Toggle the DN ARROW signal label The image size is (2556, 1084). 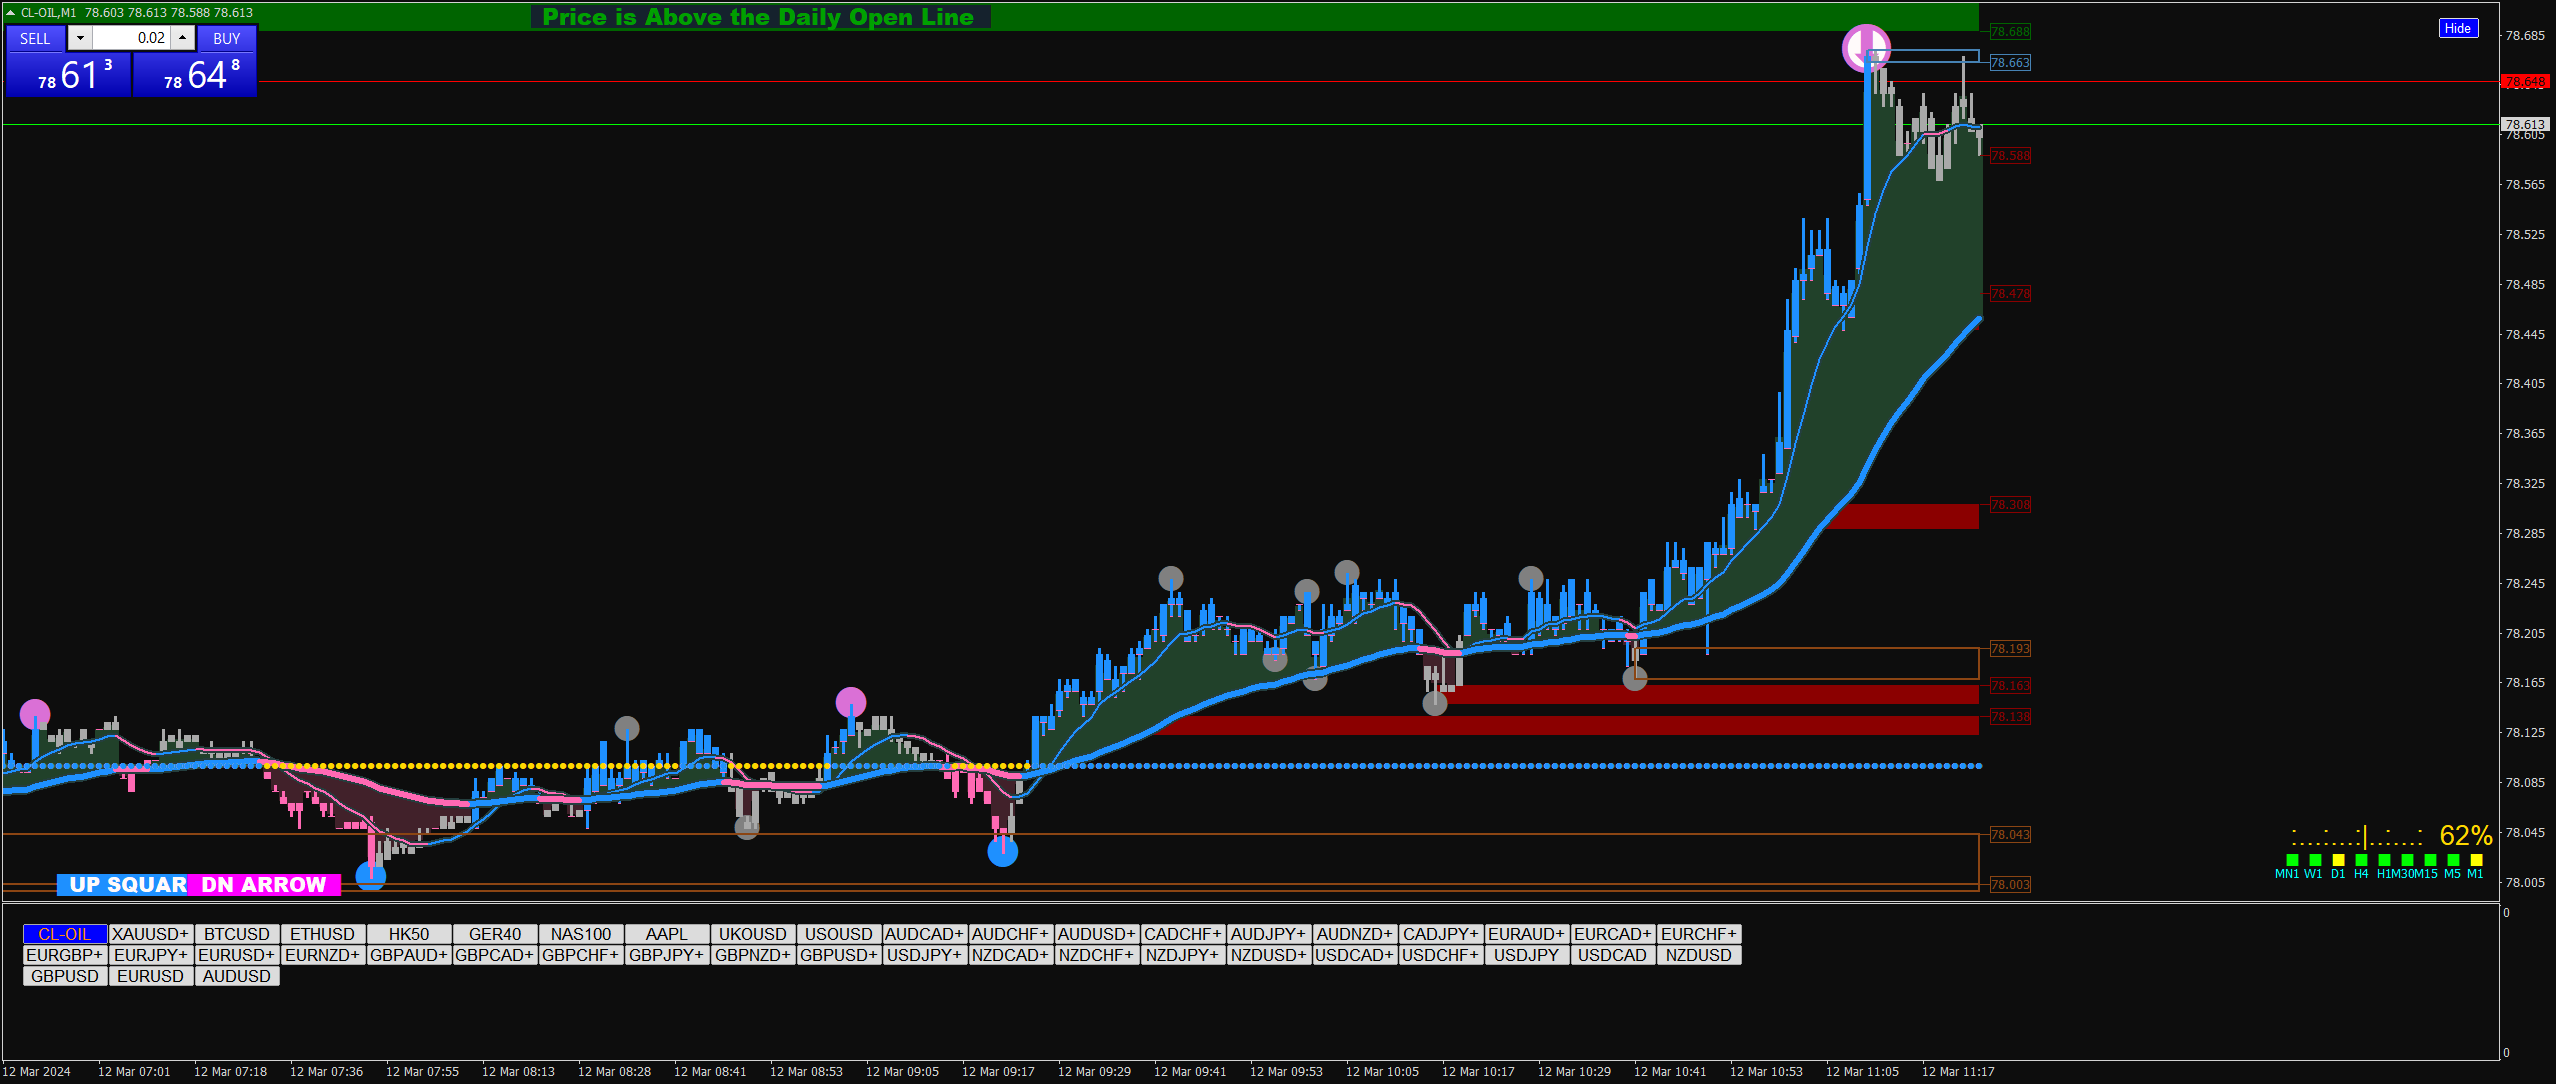pyautogui.click(x=264, y=885)
